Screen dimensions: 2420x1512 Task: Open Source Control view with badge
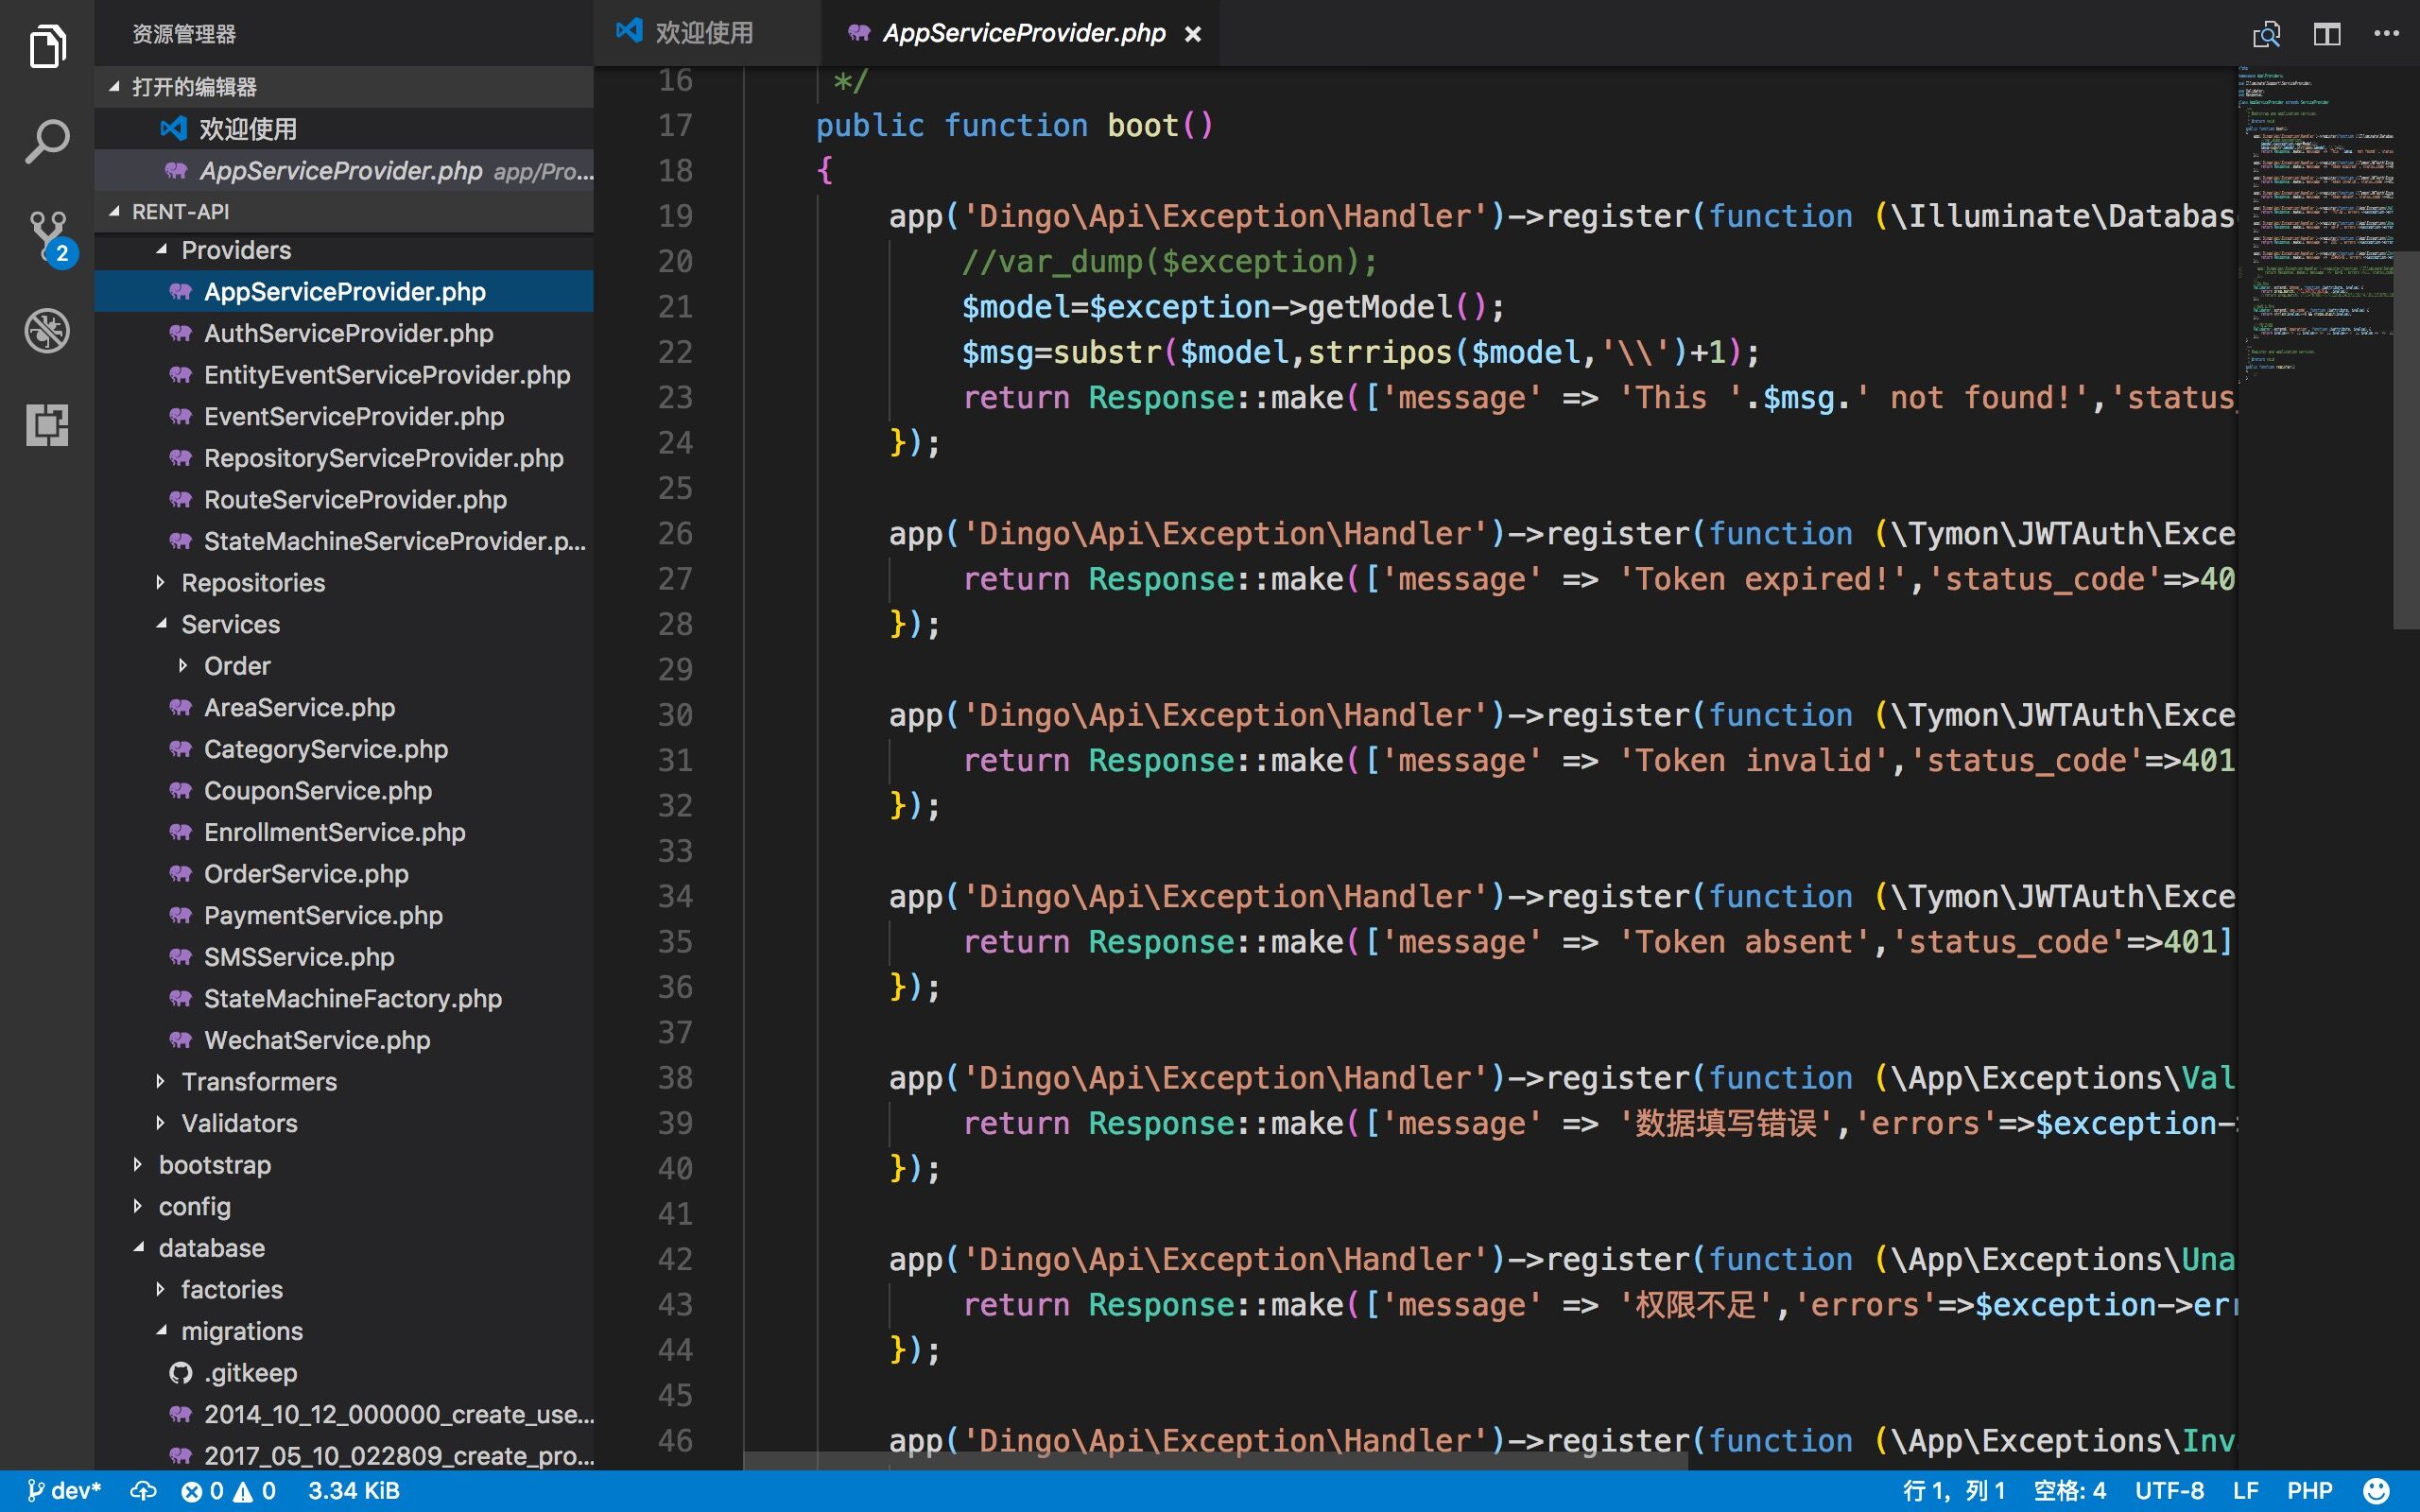coord(47,236)
